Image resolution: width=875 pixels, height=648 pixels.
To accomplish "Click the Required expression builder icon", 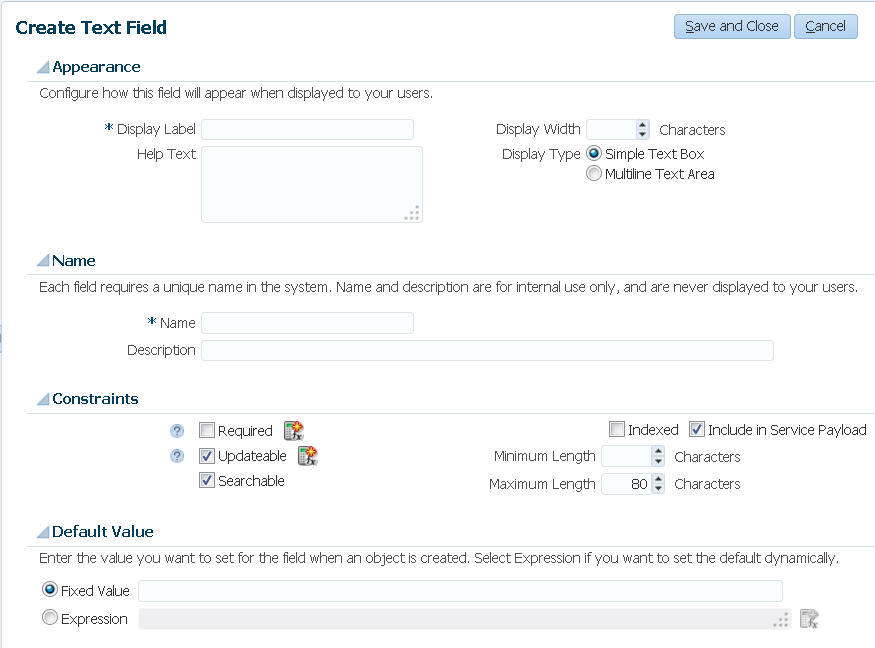I will click(293, 431).
